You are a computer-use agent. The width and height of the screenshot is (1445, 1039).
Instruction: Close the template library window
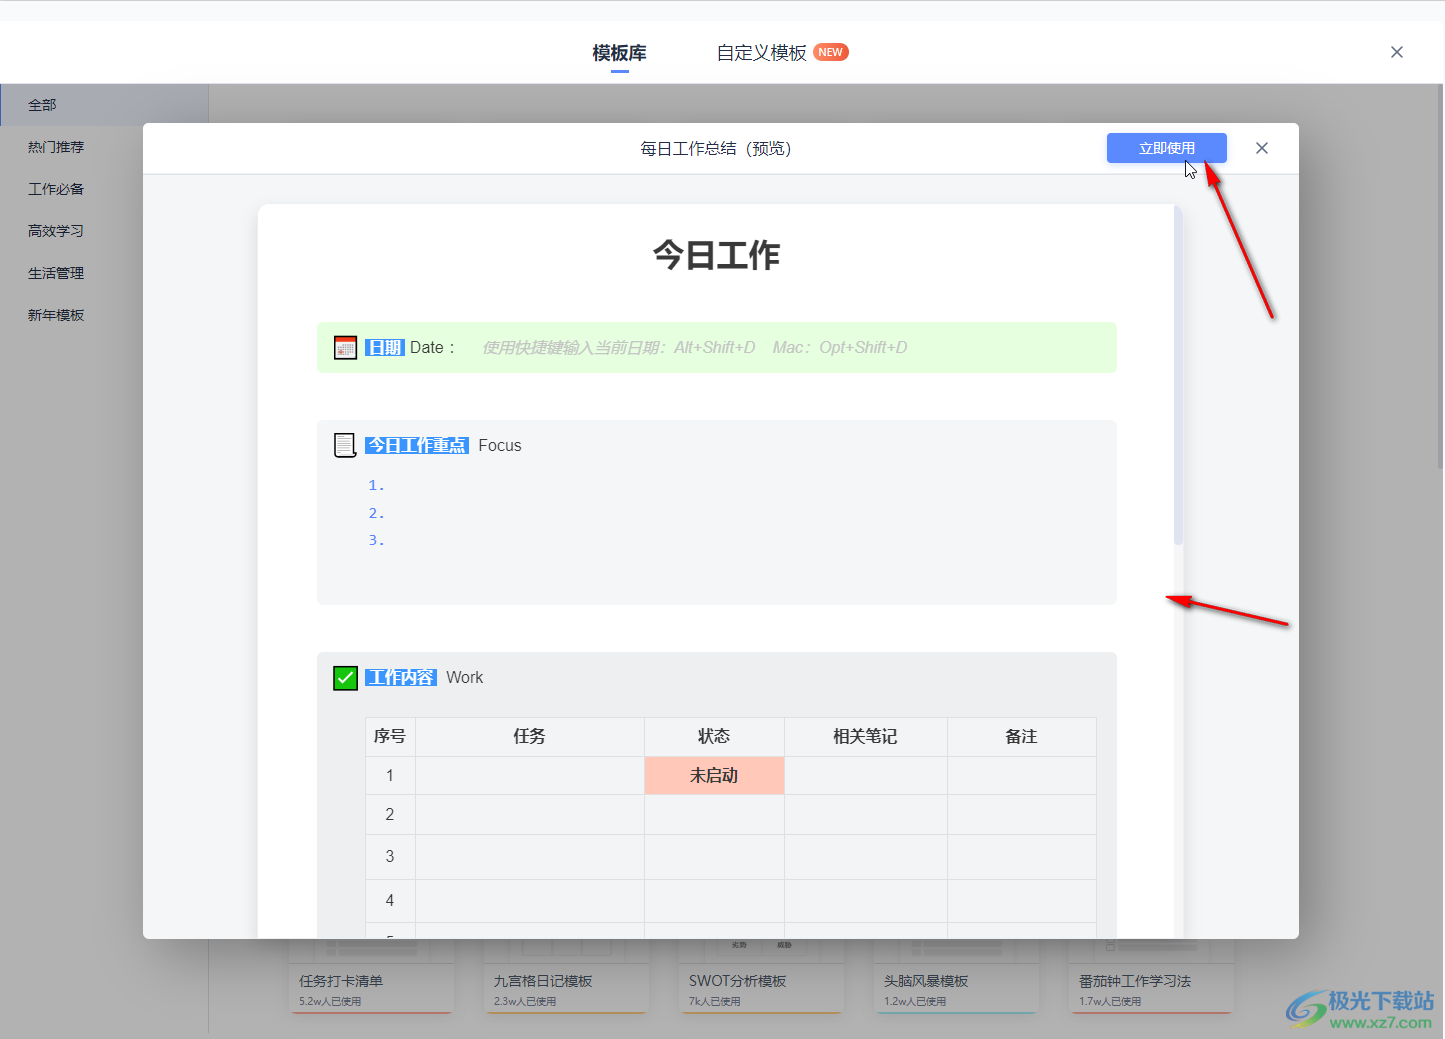click(1397, 52)
